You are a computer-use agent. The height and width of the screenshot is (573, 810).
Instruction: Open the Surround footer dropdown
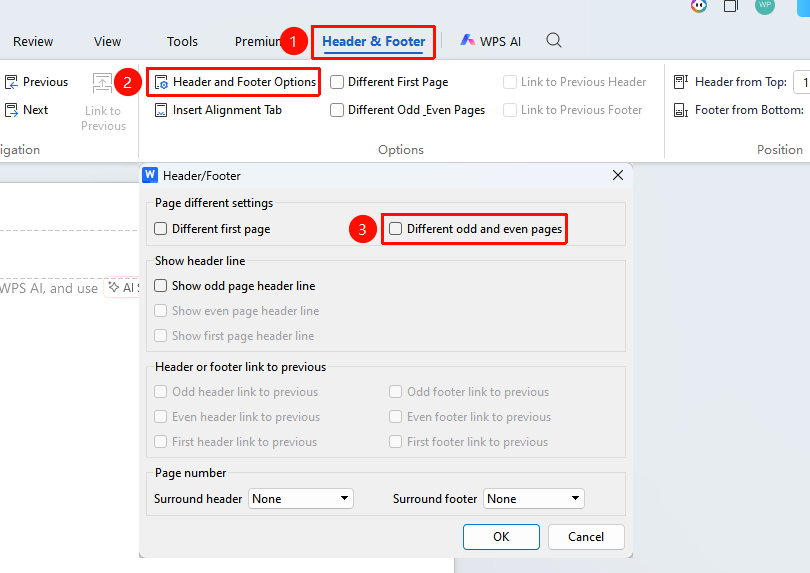coord(534,499)
